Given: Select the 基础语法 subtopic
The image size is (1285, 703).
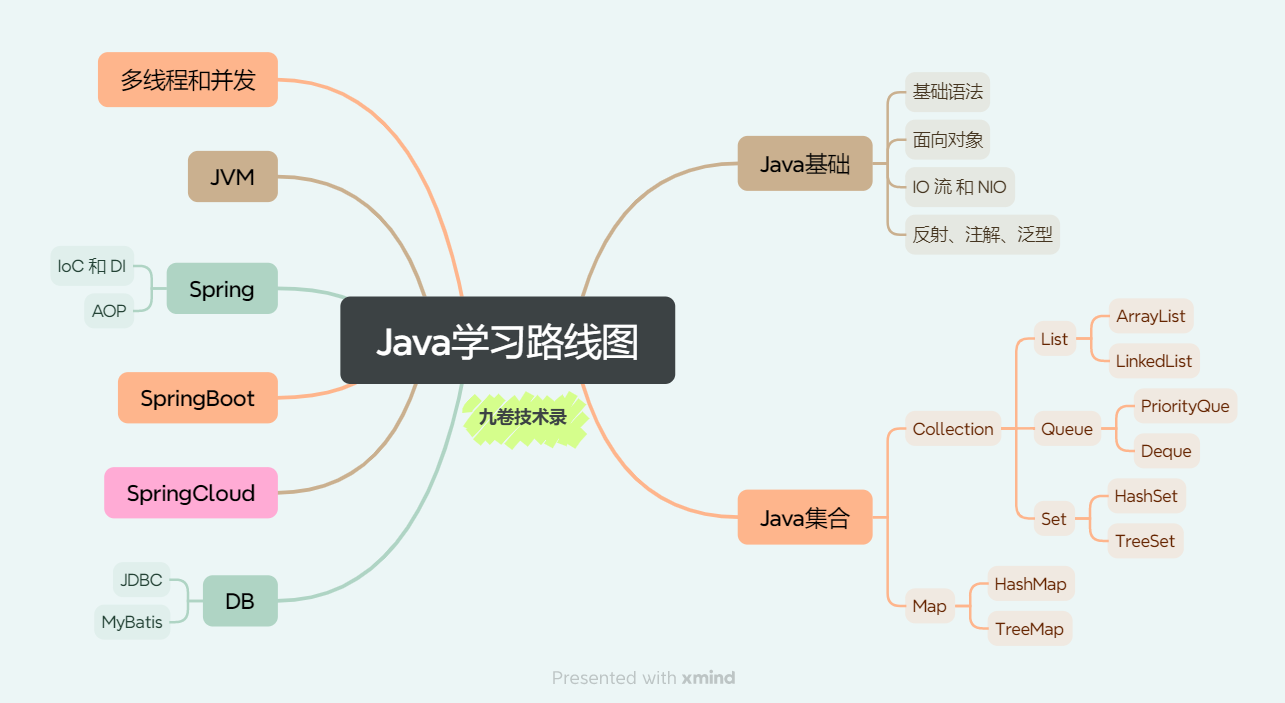Looking at the screenshot, I should click(x=948, y=92).
